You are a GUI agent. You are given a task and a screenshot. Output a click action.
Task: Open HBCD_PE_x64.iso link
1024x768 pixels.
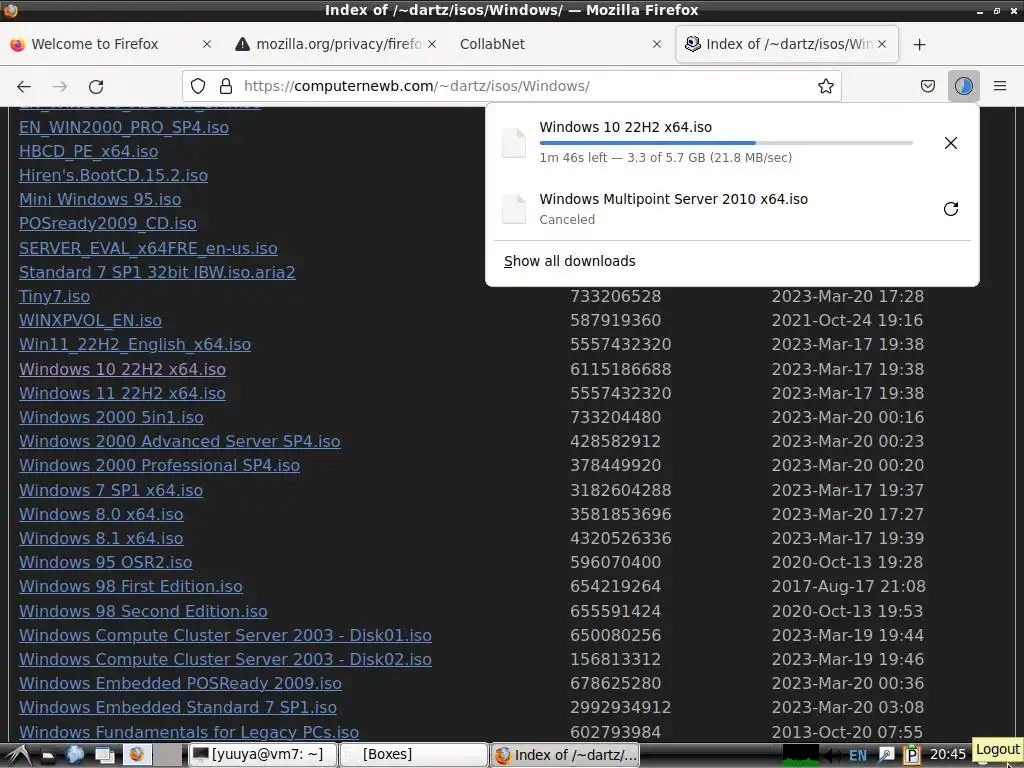click(x=88, y=152)
